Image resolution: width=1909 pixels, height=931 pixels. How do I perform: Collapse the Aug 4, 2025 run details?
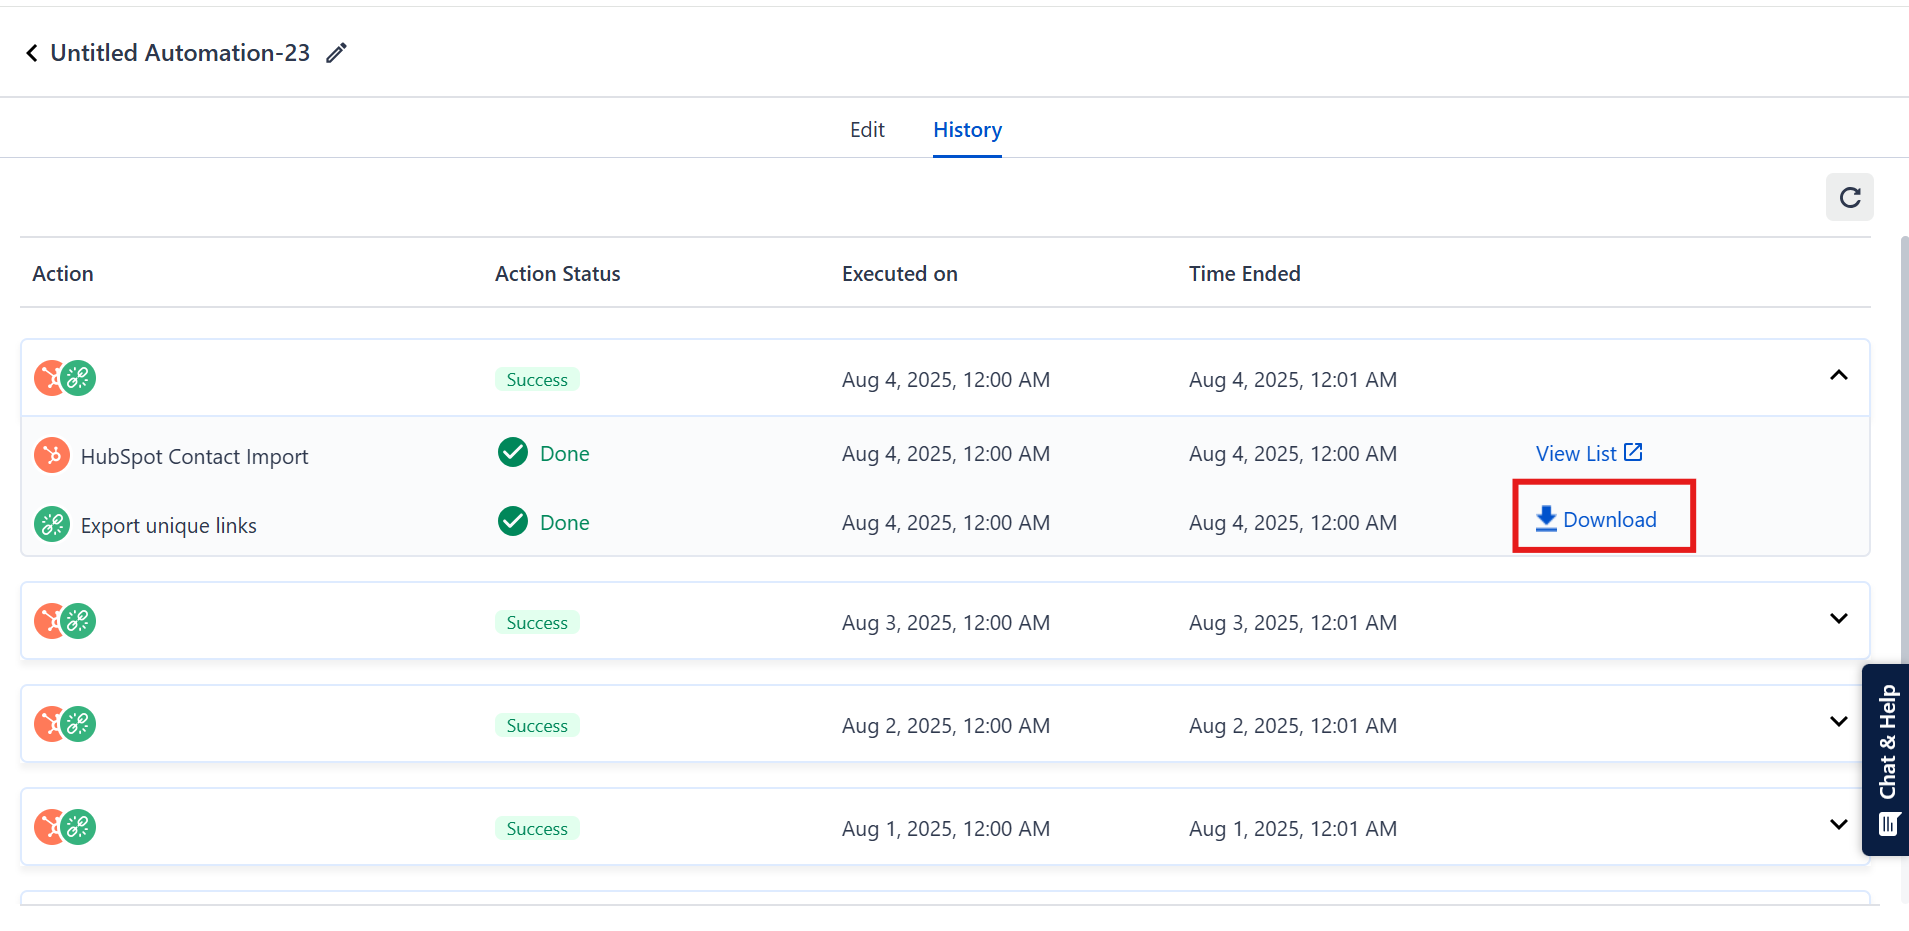coord(1838,376)
